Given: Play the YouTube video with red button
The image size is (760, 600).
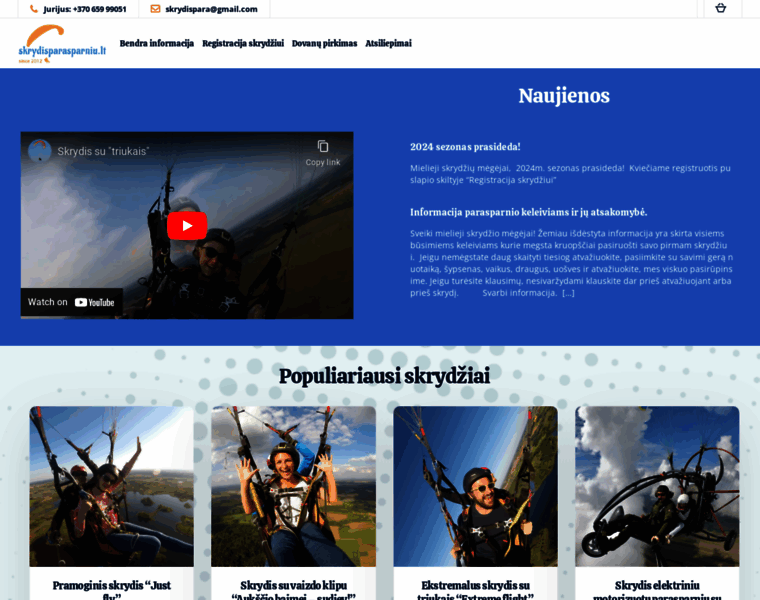Looking at the screenshot, I should 187,225.
